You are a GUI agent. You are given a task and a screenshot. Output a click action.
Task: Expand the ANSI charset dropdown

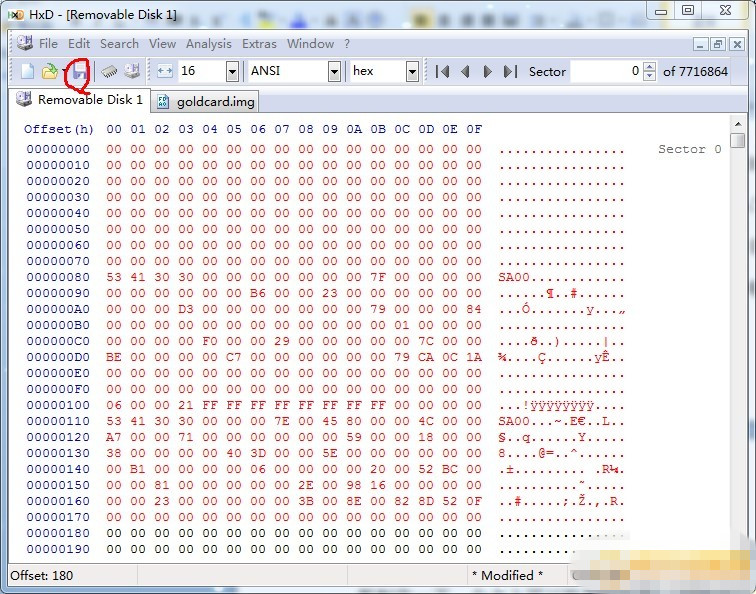334,72
